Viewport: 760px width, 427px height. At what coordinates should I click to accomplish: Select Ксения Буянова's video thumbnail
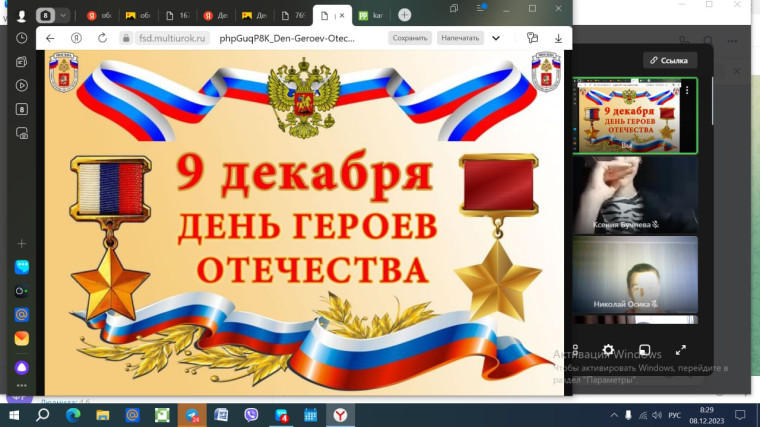[x=635, y=195]
